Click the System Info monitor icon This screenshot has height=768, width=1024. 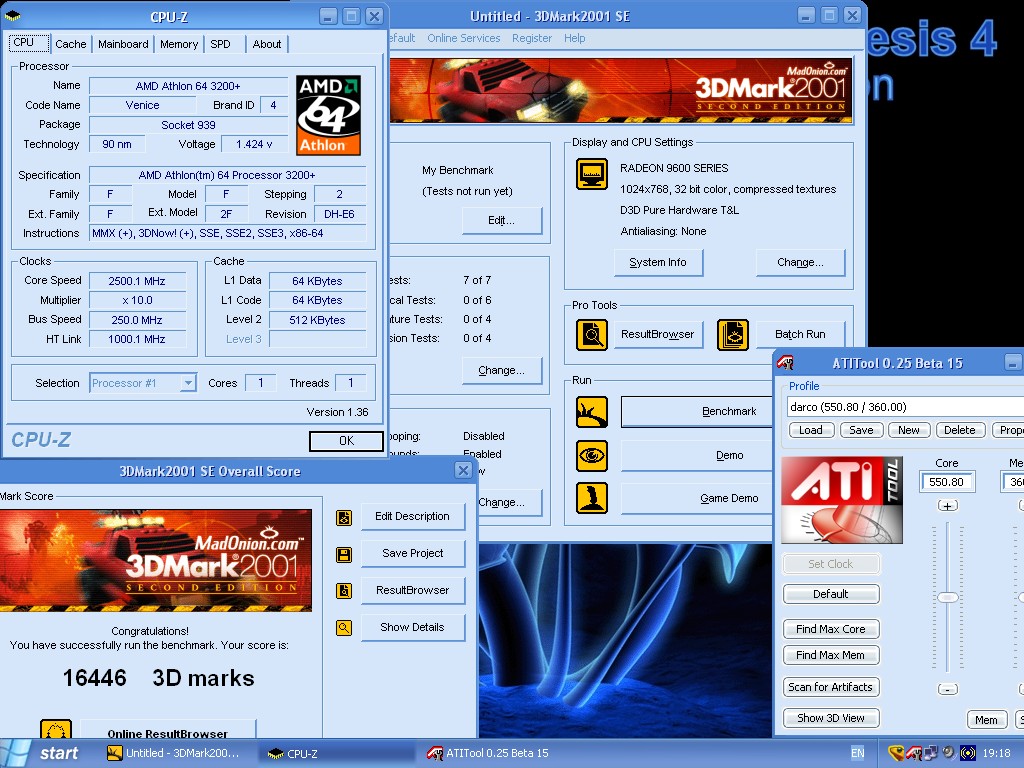point(592,174)
